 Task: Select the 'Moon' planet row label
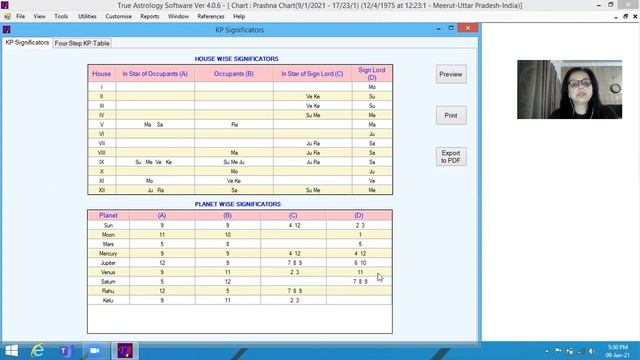[x=108, y=235]
